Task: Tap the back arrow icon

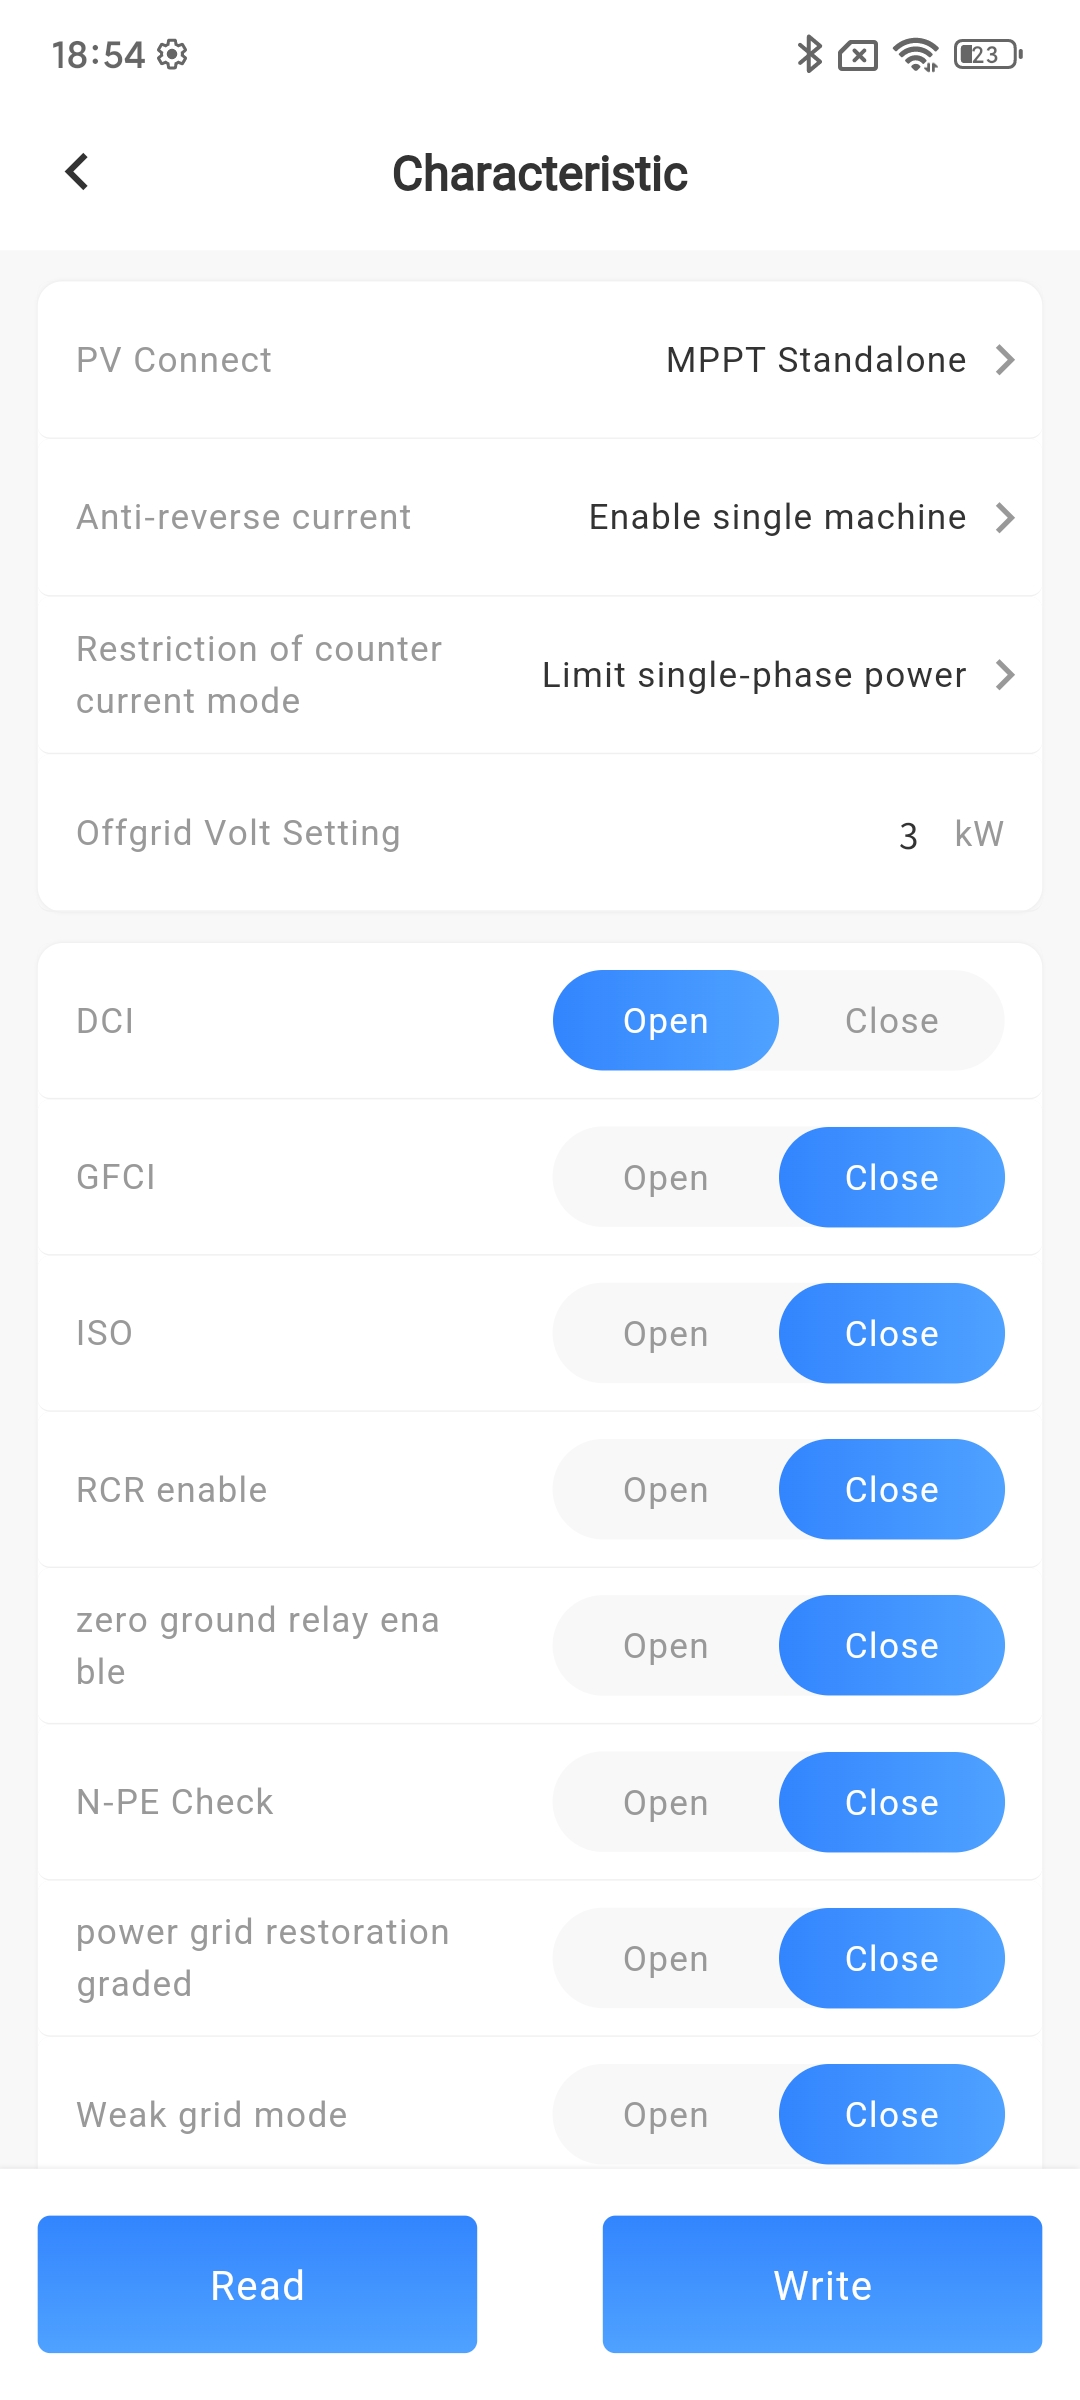Action: pos(77,172)
